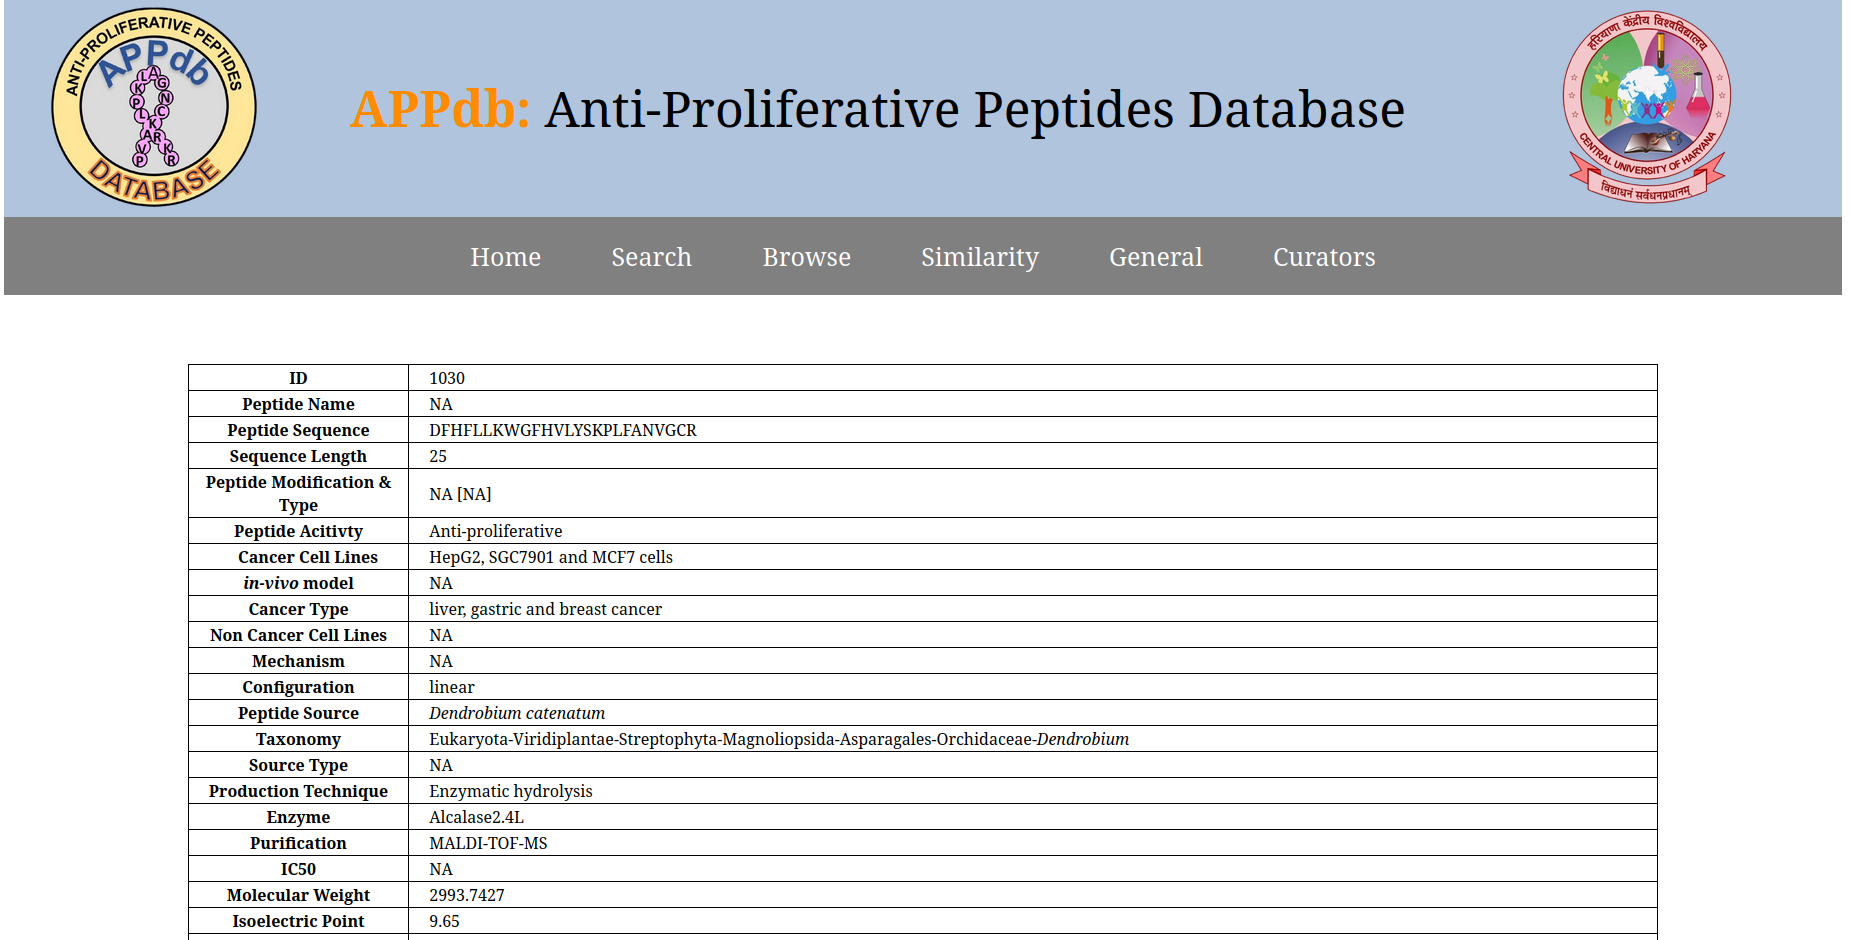Image resolution: width=1850 pixels, height=940 pixels.
Task: Click the Taxonomy row label
Action: click(x=298, y=739)
